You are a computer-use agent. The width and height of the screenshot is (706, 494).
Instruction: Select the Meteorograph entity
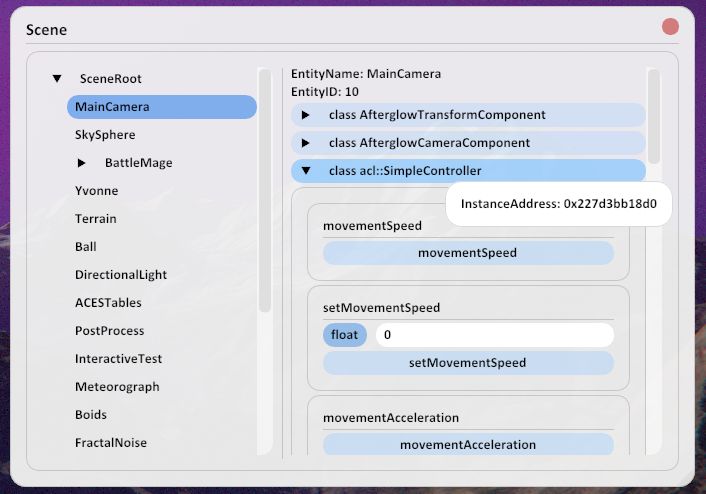point(117,387)
